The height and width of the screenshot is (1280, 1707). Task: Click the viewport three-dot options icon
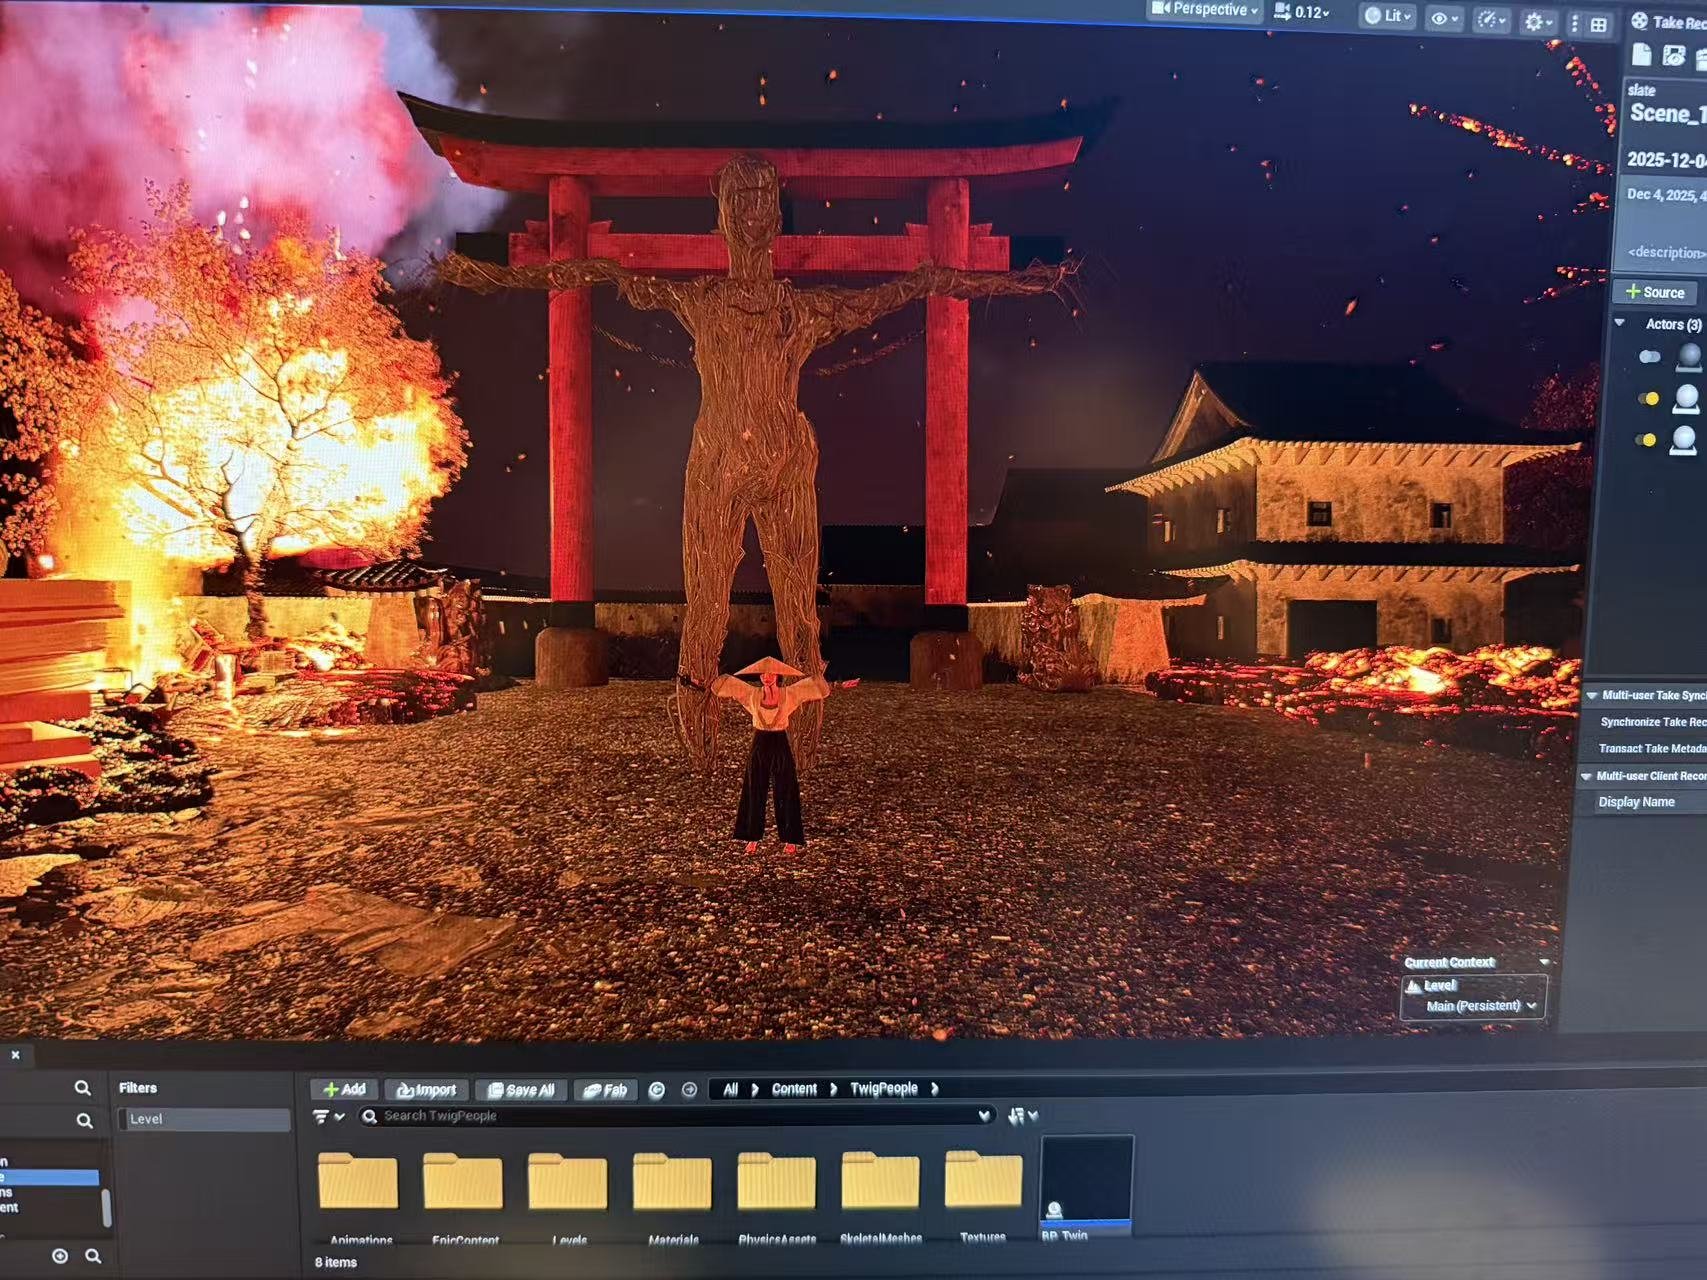pos(1575,24)
